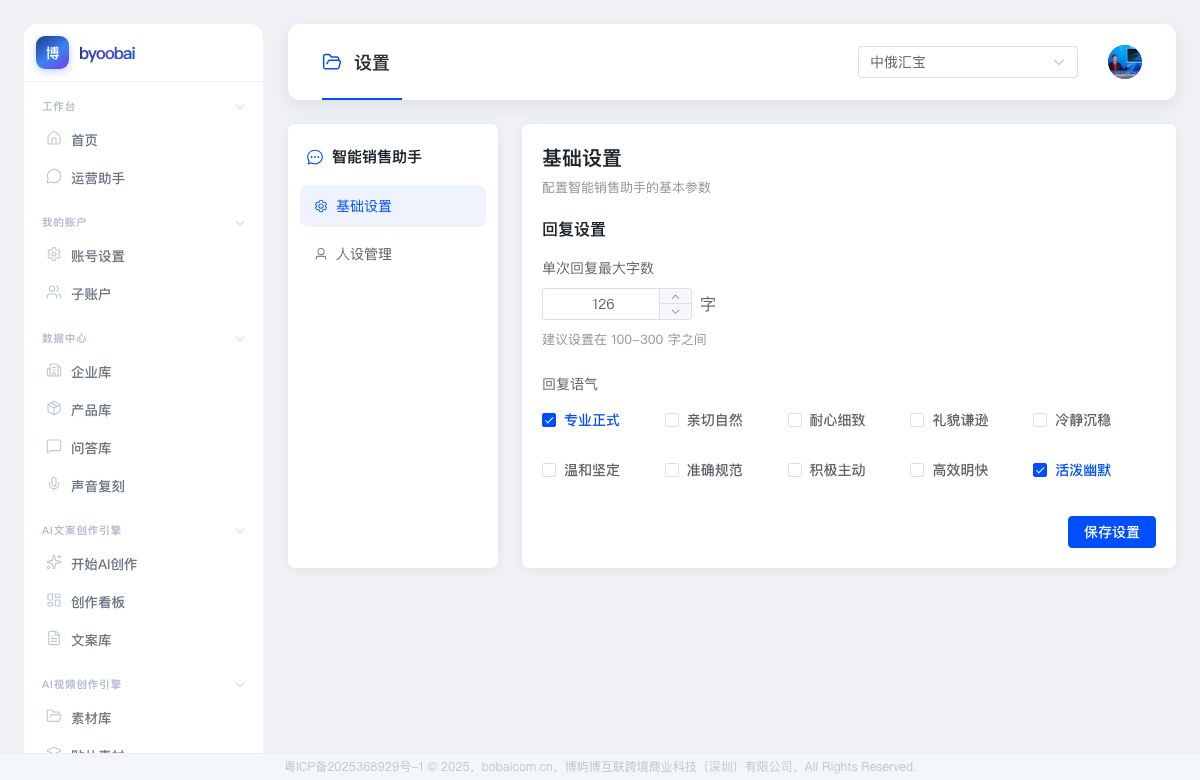1200x780 pixels.
Task: Click the person icon in 人设管理 tab
Action: coord(321,254)
